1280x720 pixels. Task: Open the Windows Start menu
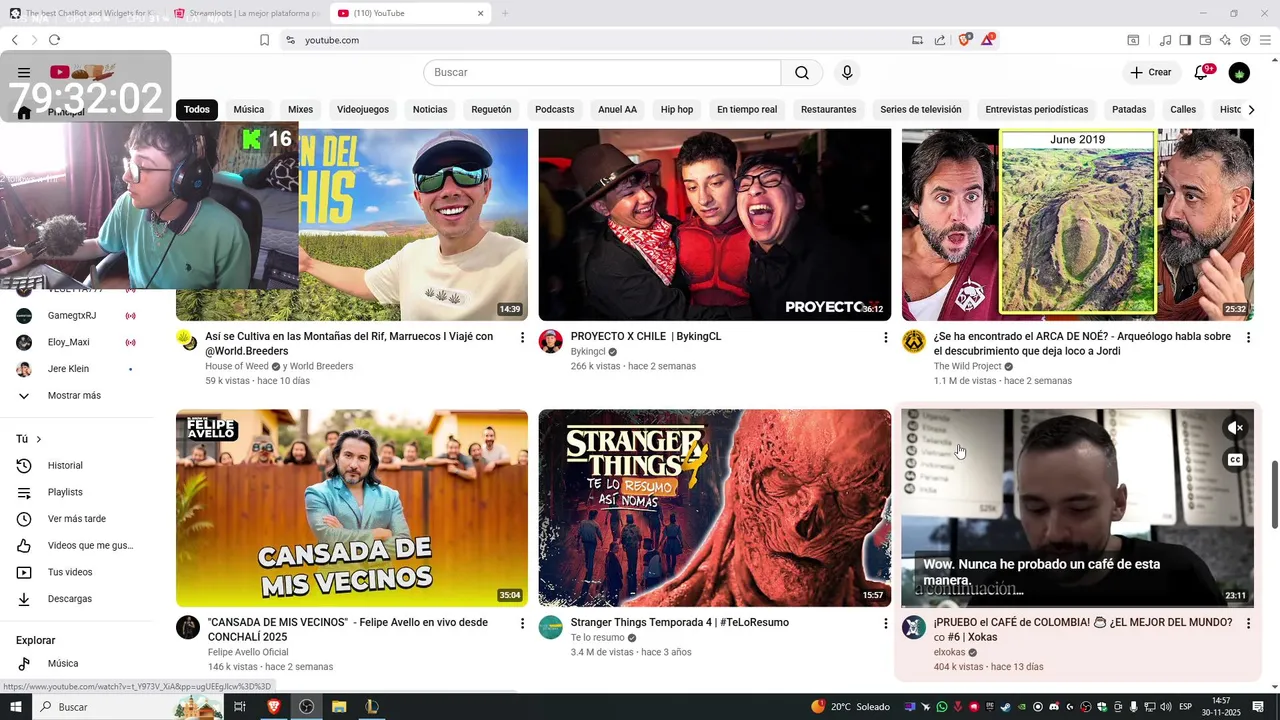(16, 707)
